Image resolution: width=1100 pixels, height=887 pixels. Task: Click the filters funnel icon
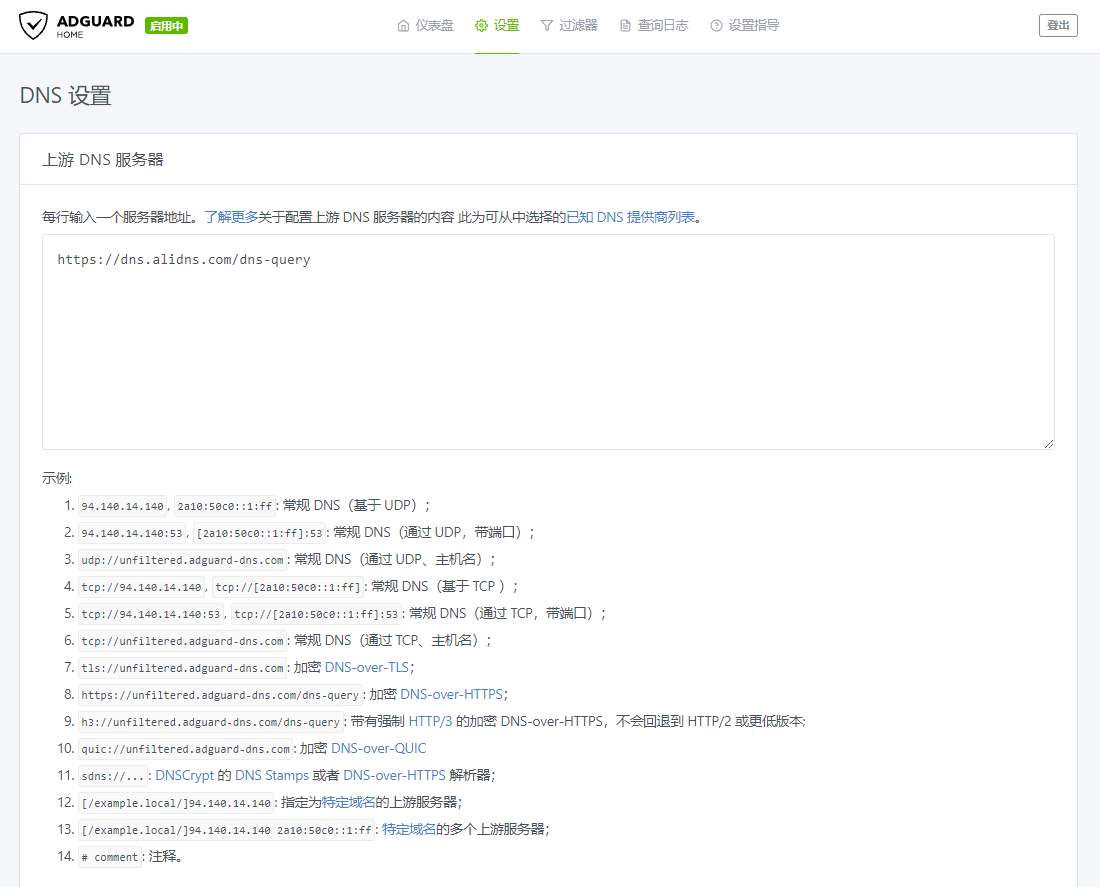coord(547,26)
